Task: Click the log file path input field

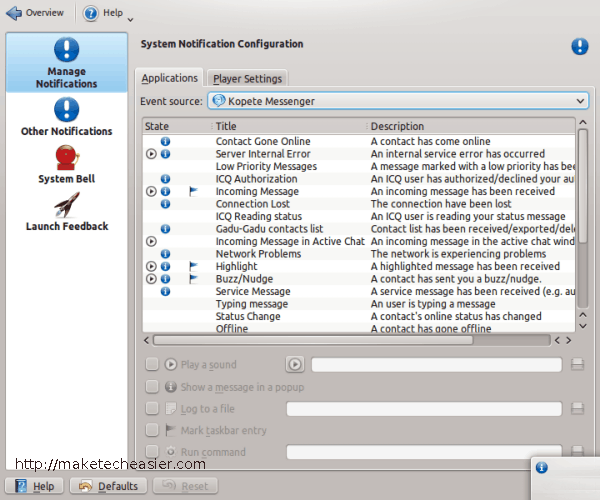Action: (x=424, y=409)
